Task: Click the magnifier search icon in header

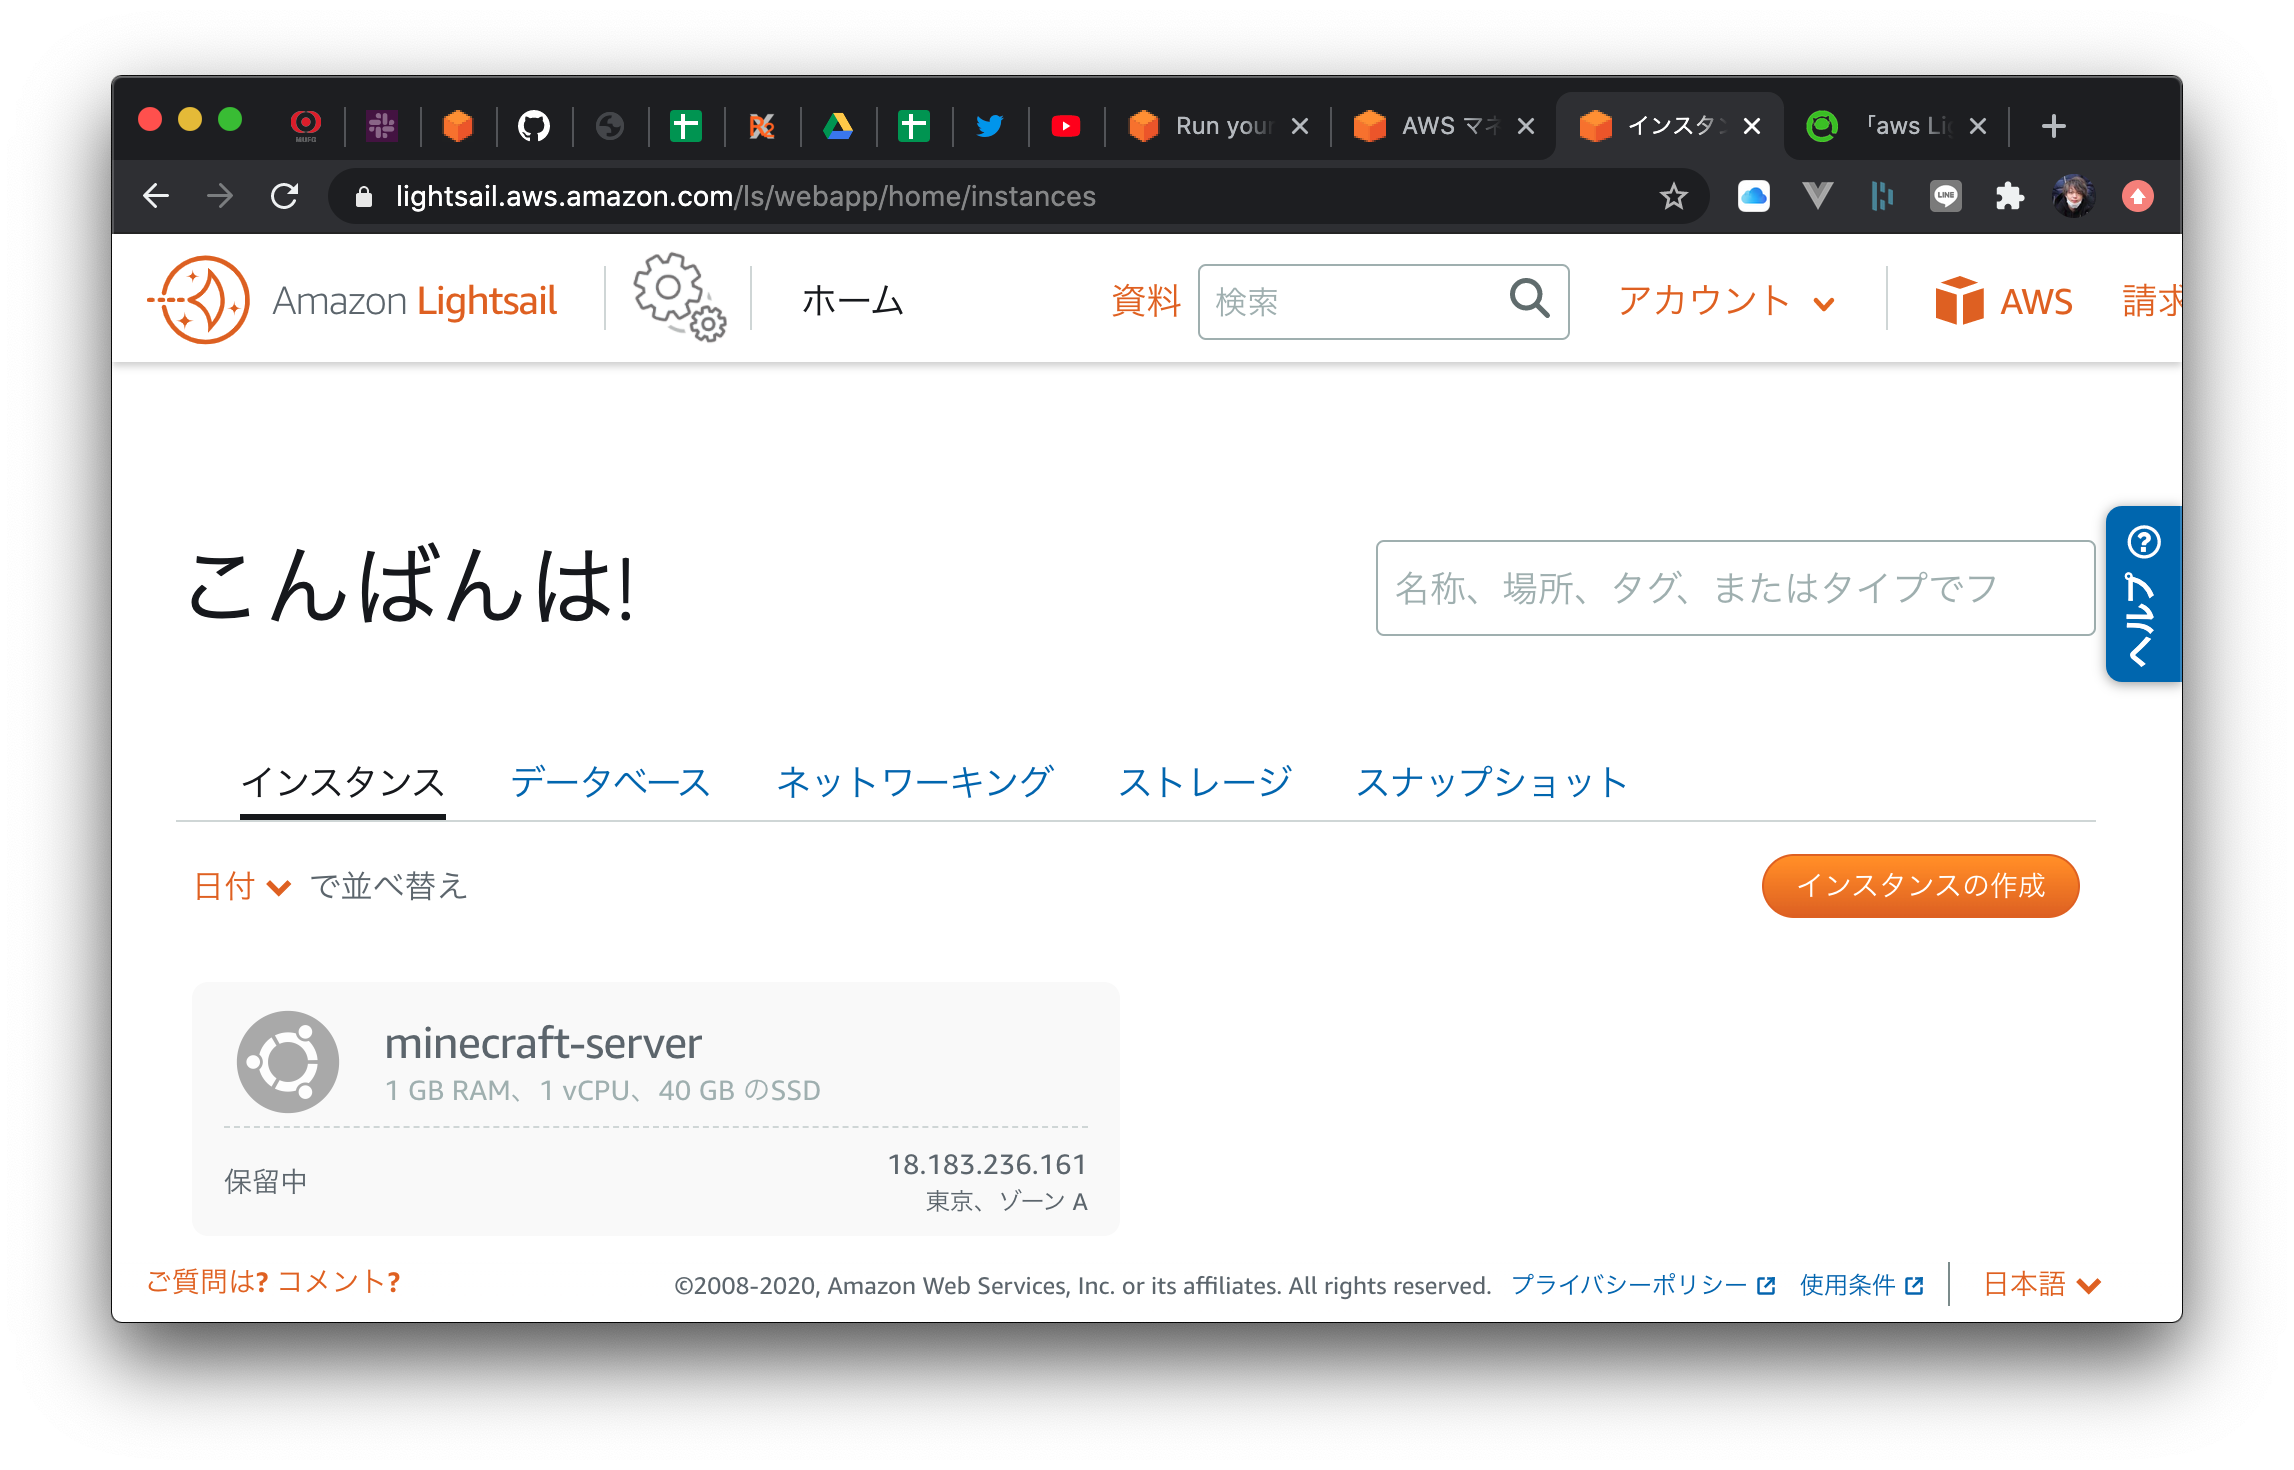Action: 1529,299
